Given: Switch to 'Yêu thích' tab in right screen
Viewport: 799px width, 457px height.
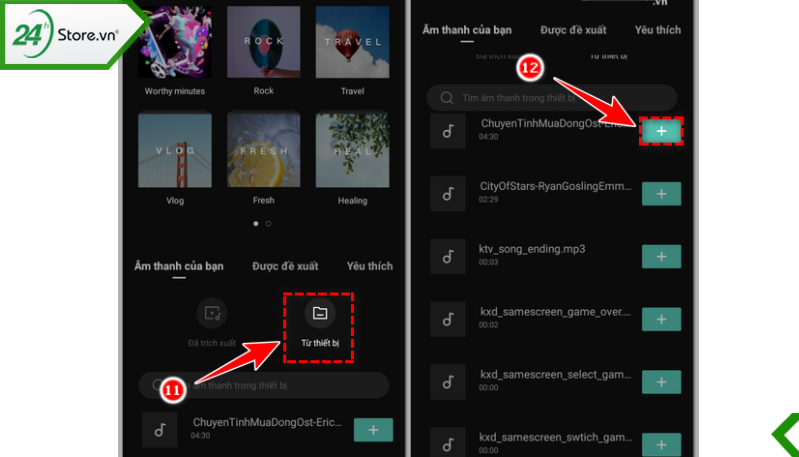Looking at the screenshot, I should click(657, 30).
